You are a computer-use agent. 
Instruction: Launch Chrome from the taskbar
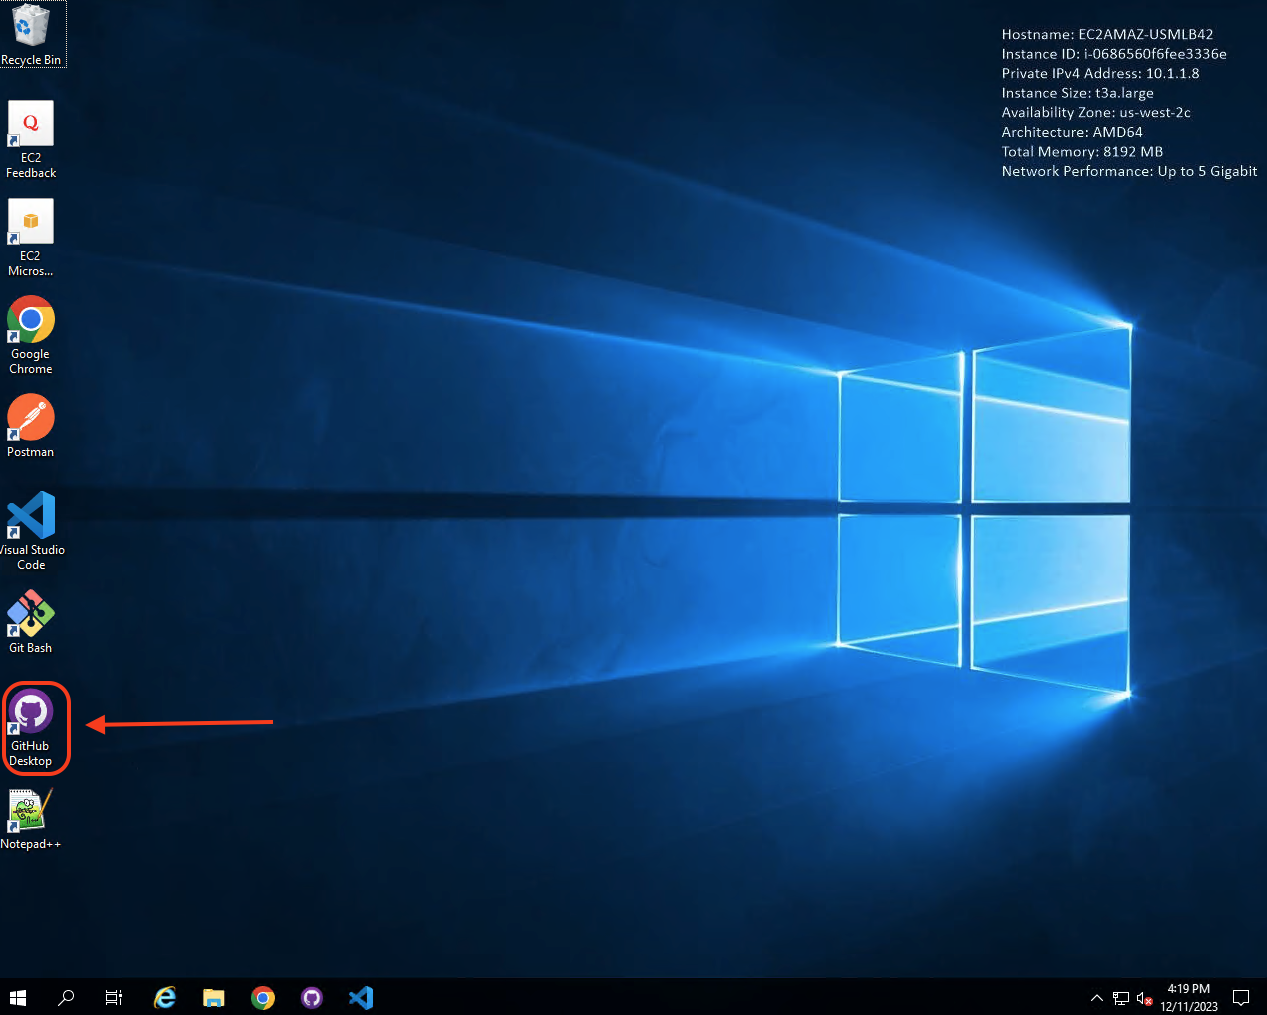point(263,997)
